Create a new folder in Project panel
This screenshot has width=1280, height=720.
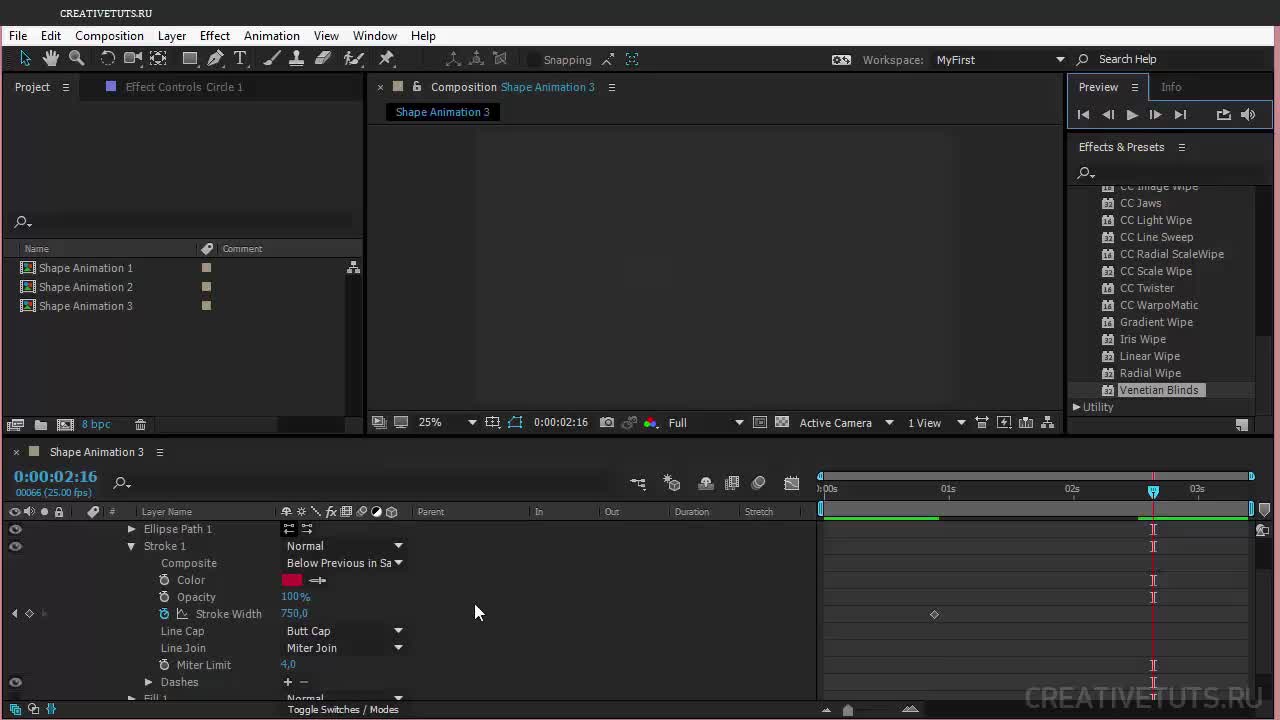(41, 425)
